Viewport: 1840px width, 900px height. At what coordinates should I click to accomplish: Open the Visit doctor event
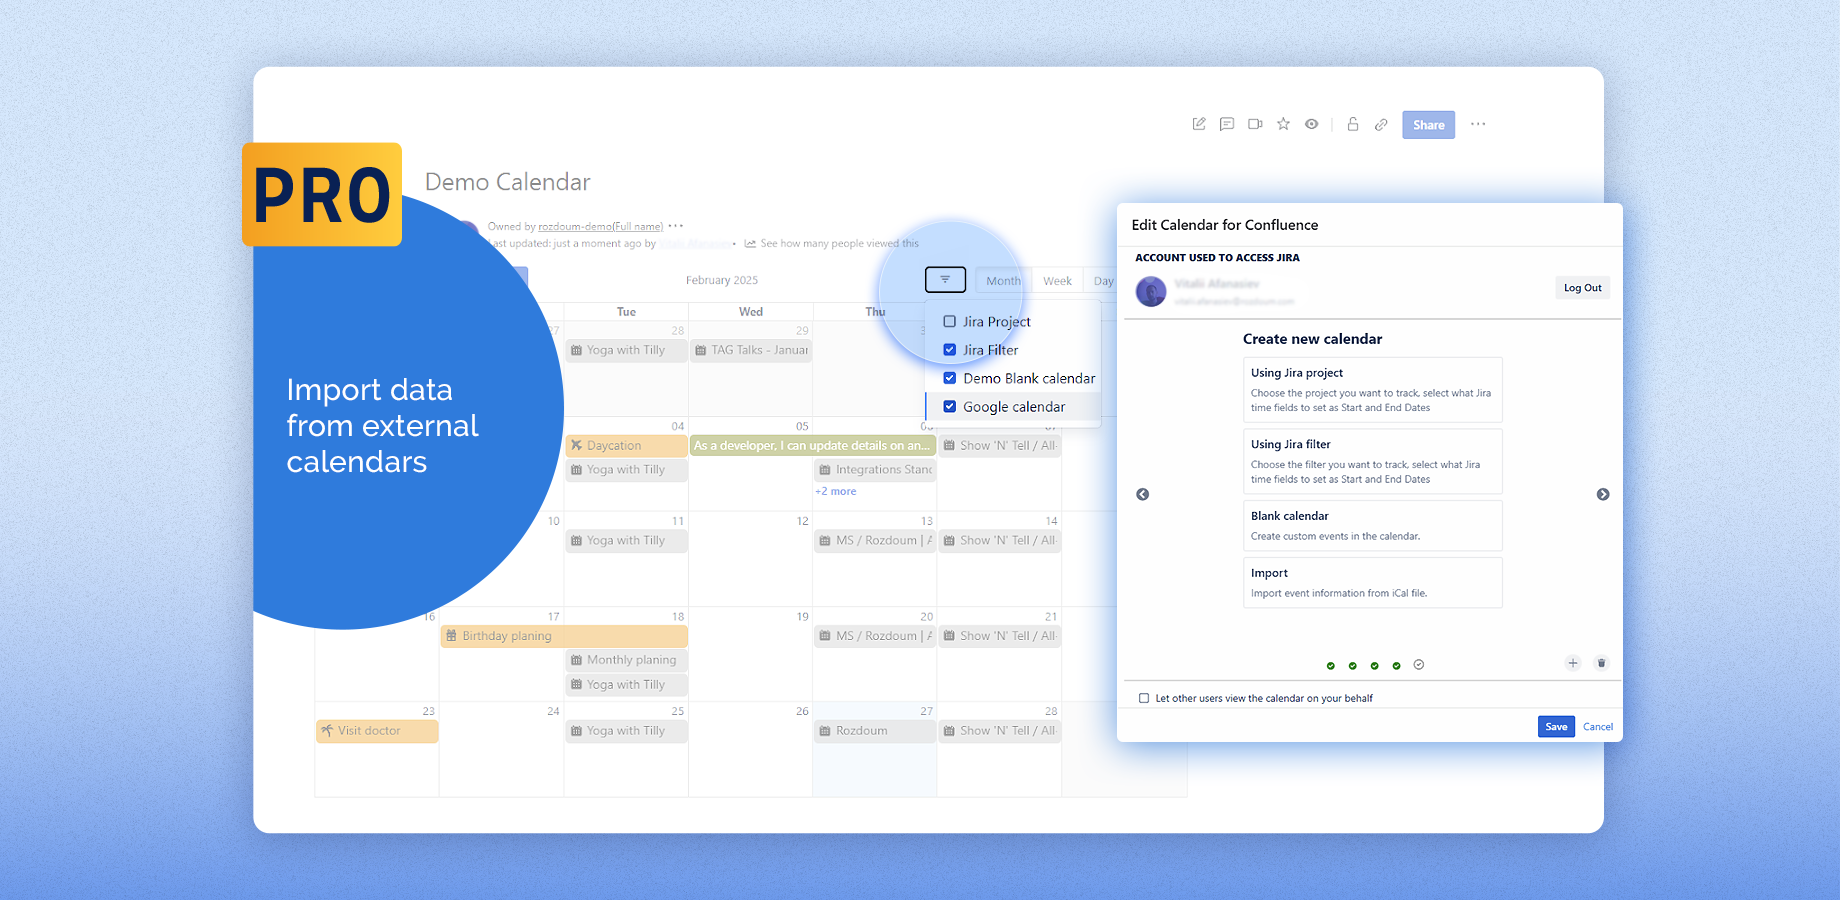(377, 731)
